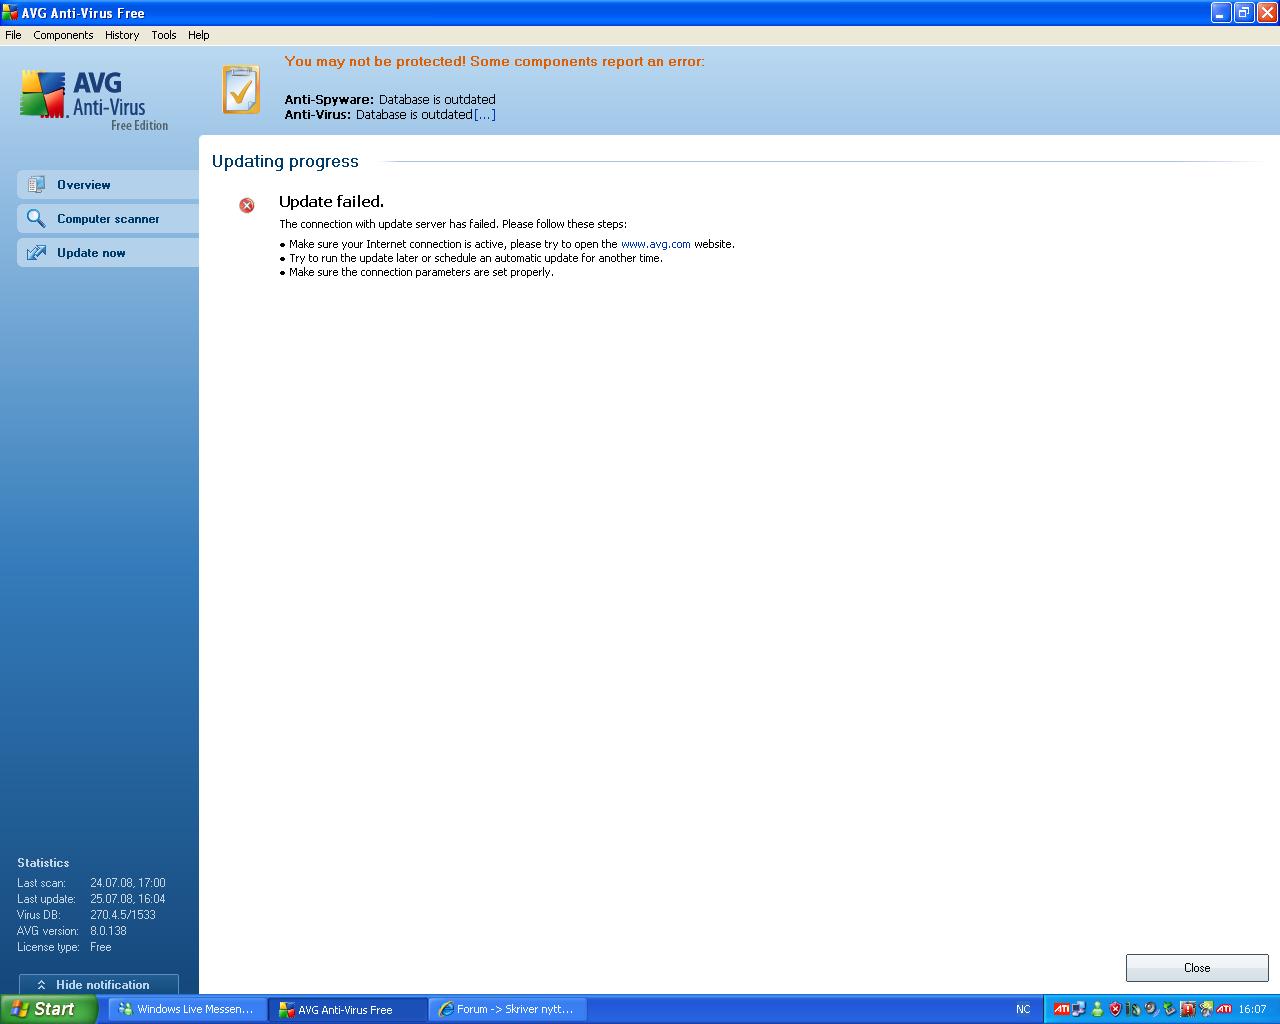
Task: Click the Update now arrow icon
Action: (36, 253)
